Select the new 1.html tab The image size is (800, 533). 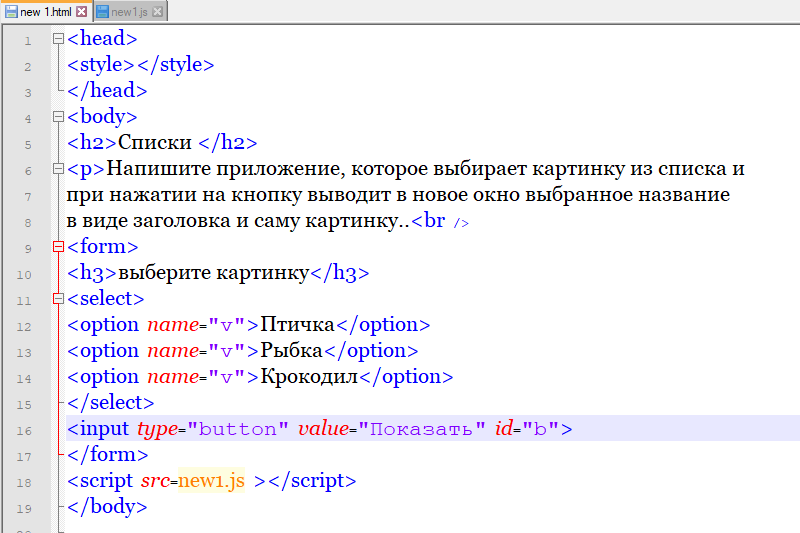point(46,11)
